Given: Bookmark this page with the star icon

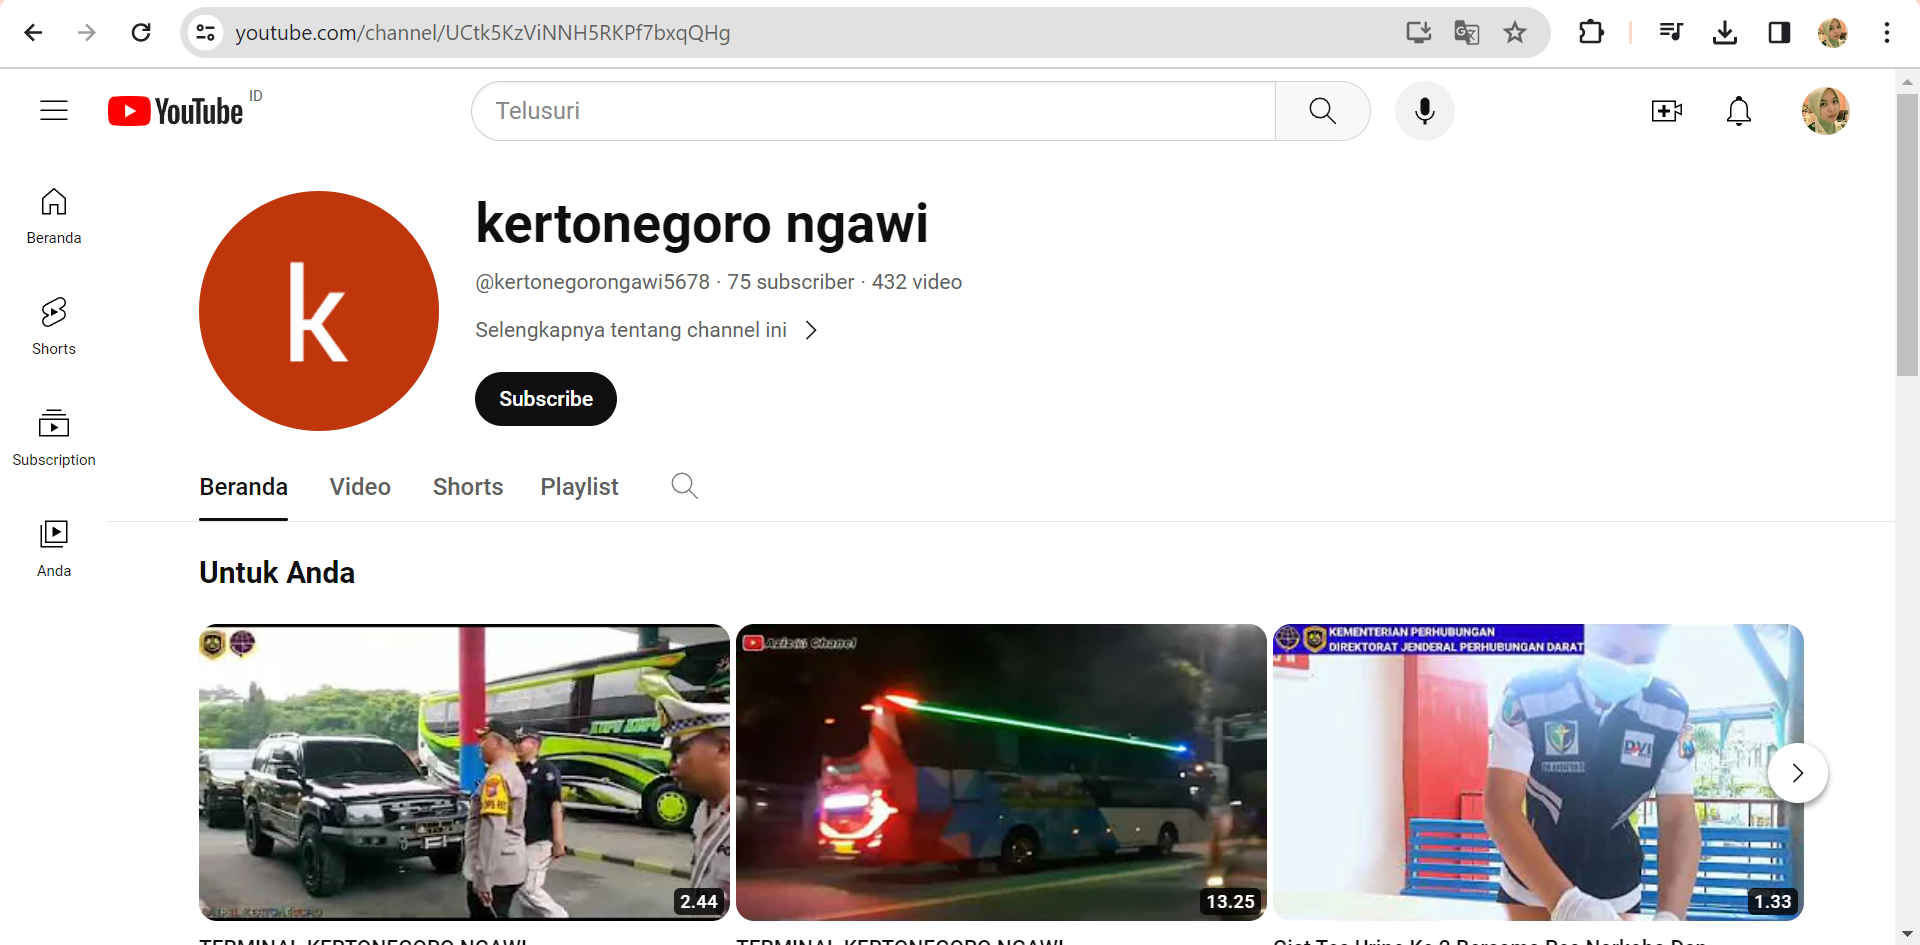Looking at the screenshot, I should coord(1515,33).
